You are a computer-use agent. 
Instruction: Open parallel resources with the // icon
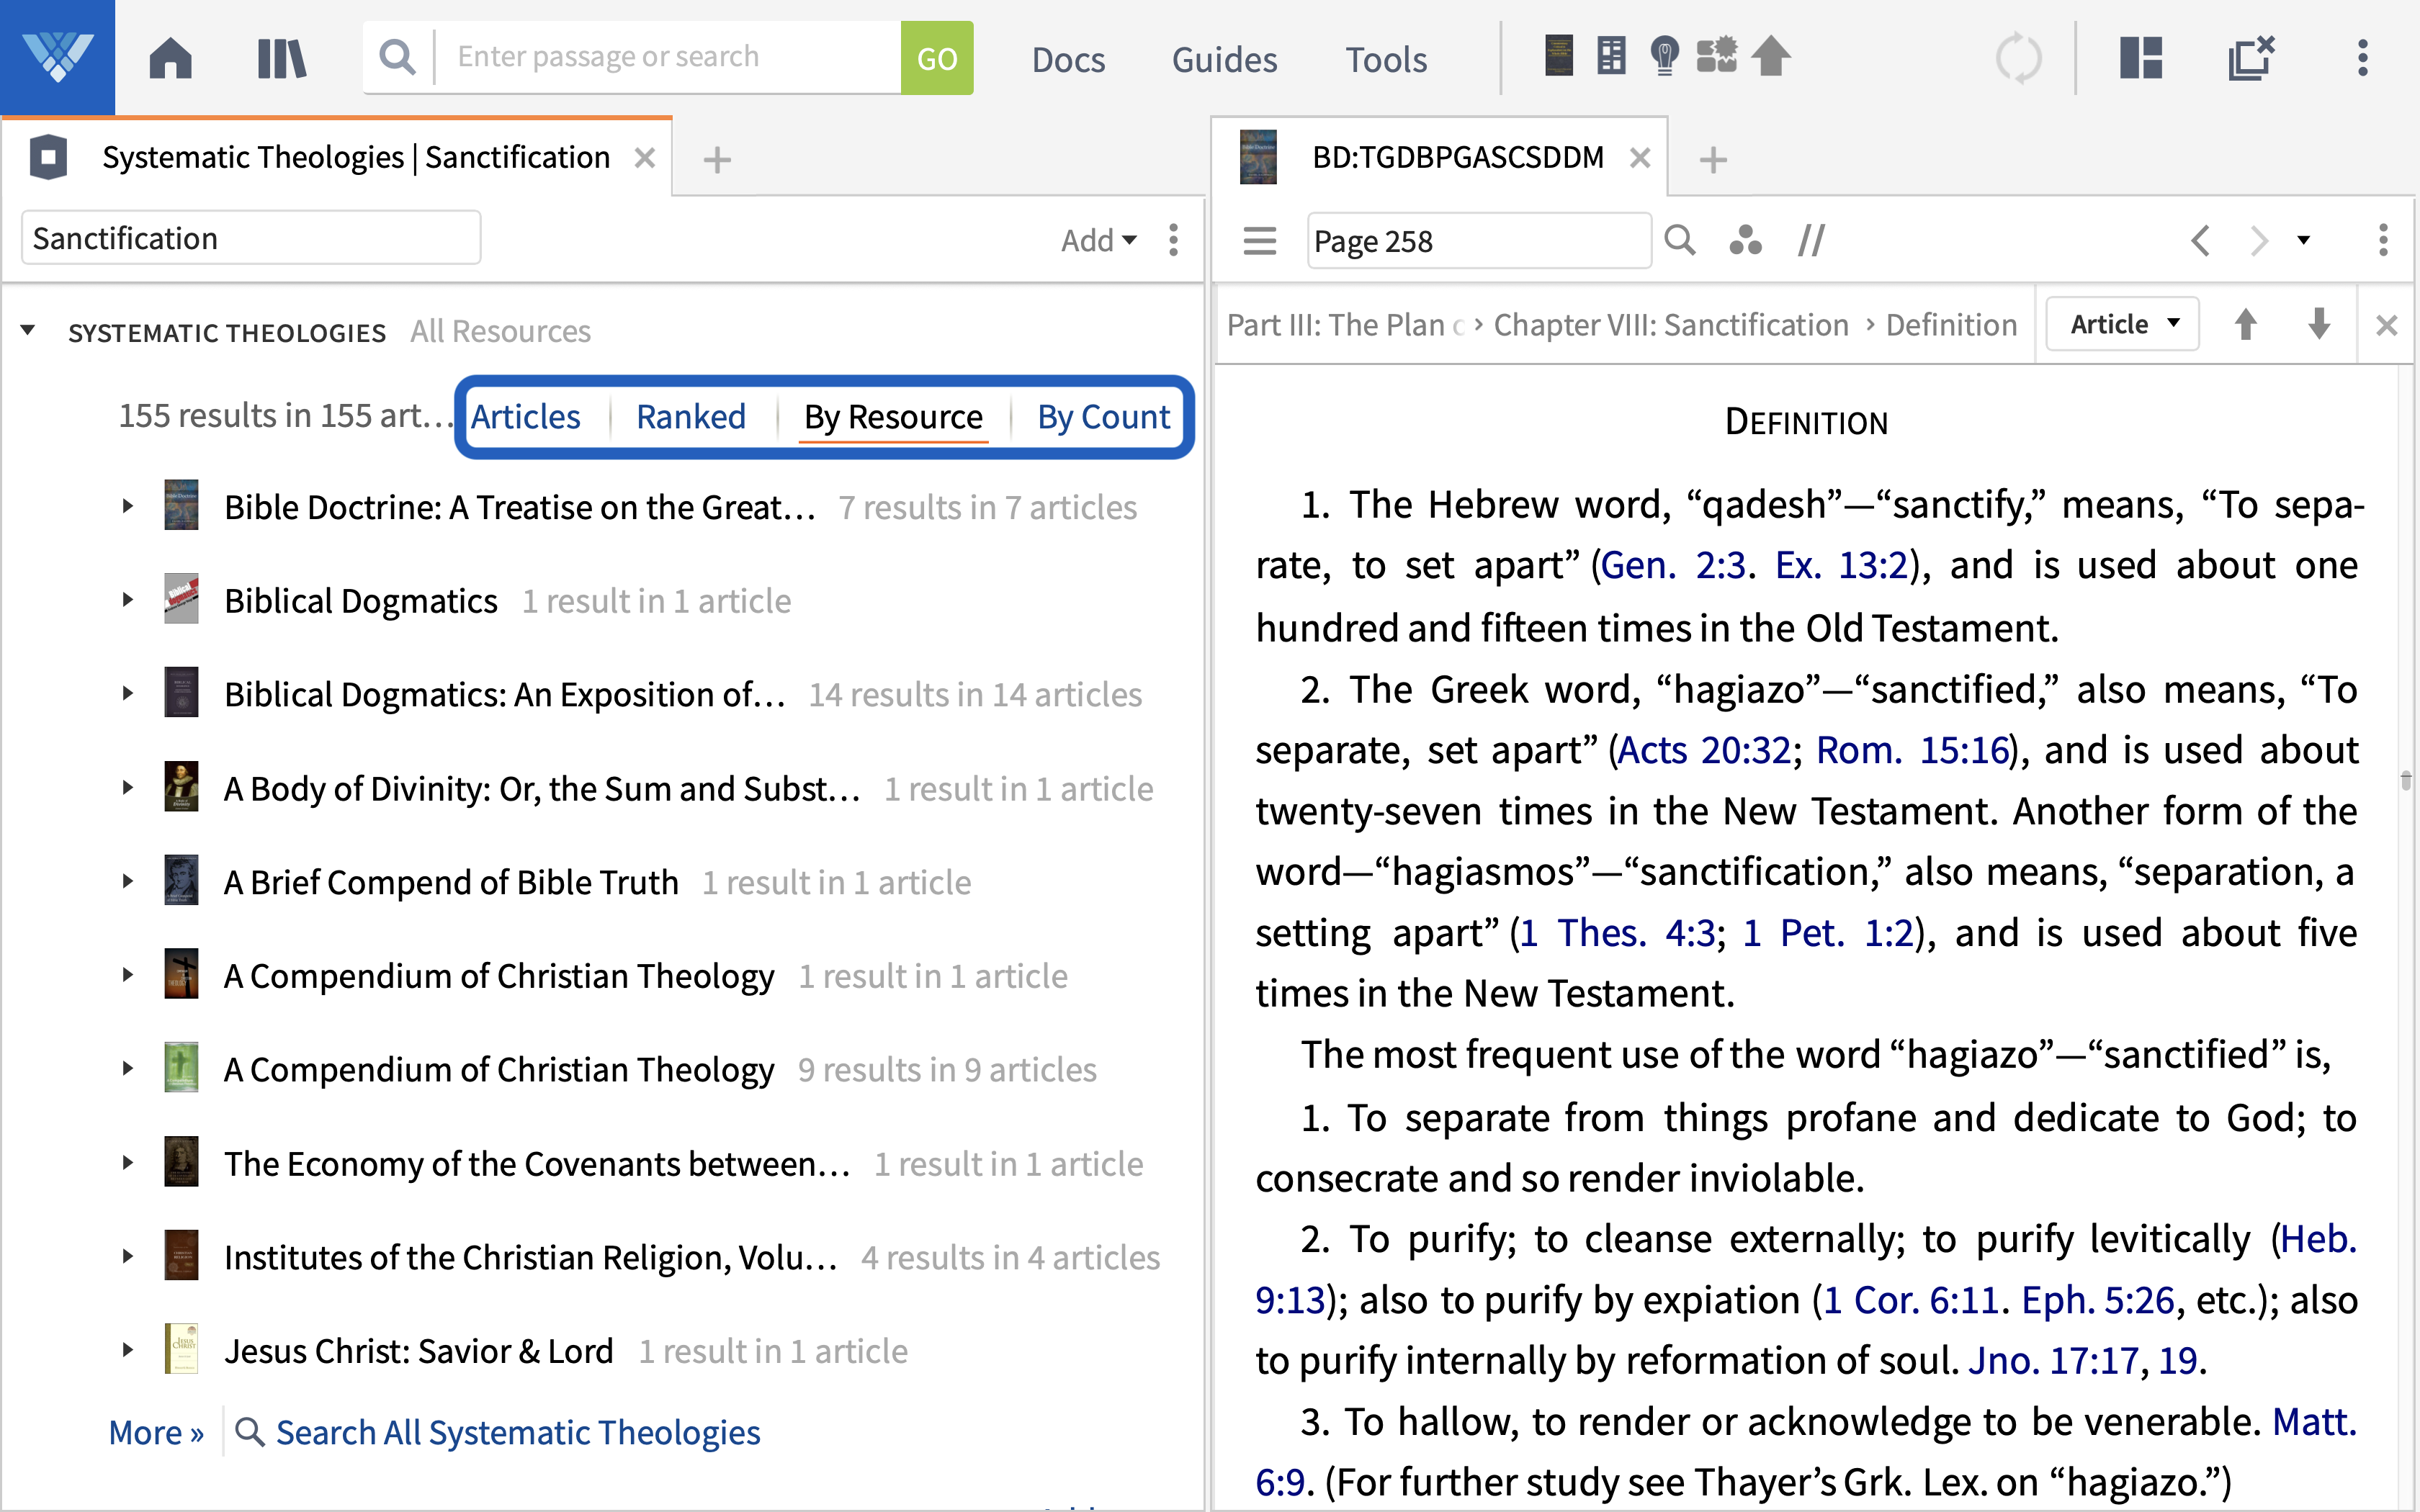pos(1811,240)
